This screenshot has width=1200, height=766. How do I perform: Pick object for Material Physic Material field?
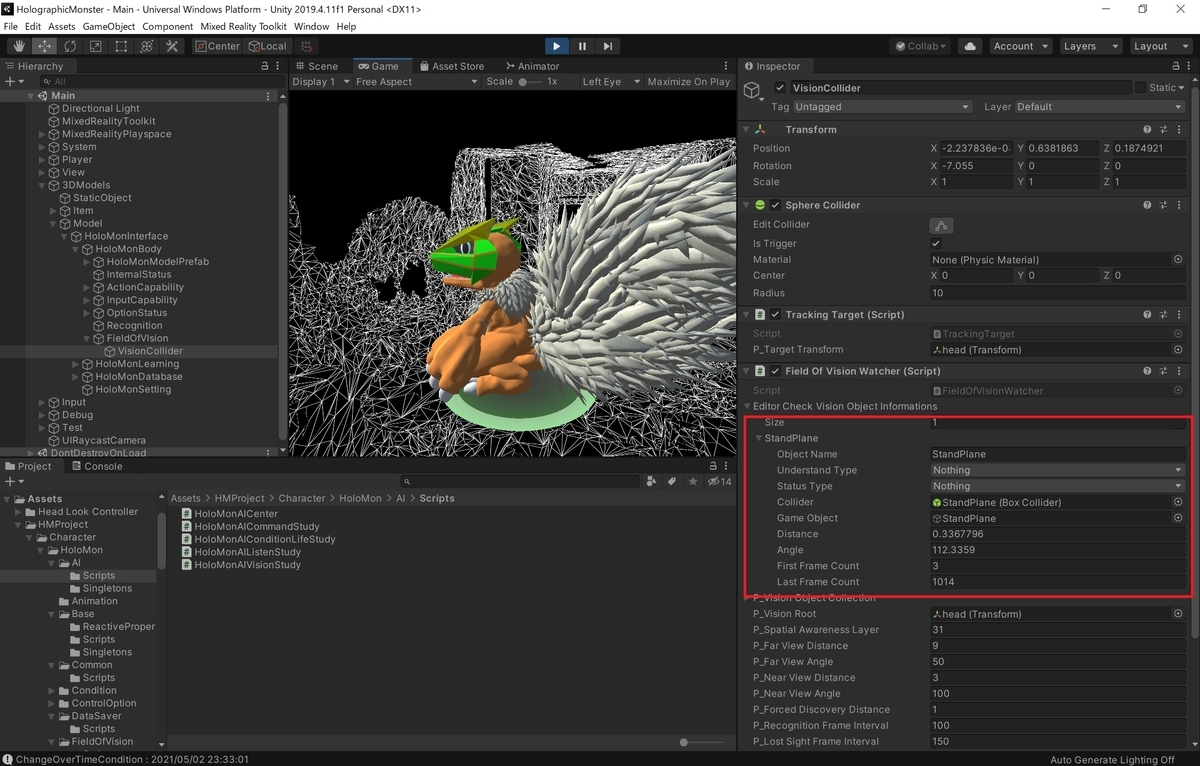click(1178, 260)
